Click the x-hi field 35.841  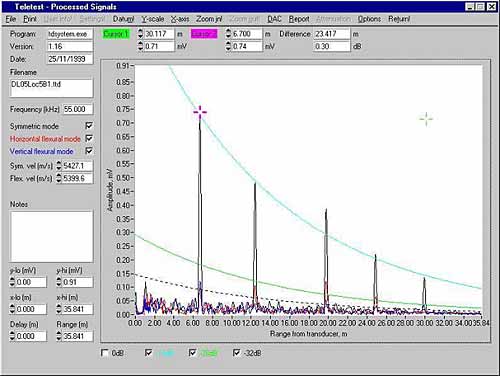(x=78, y=309)
